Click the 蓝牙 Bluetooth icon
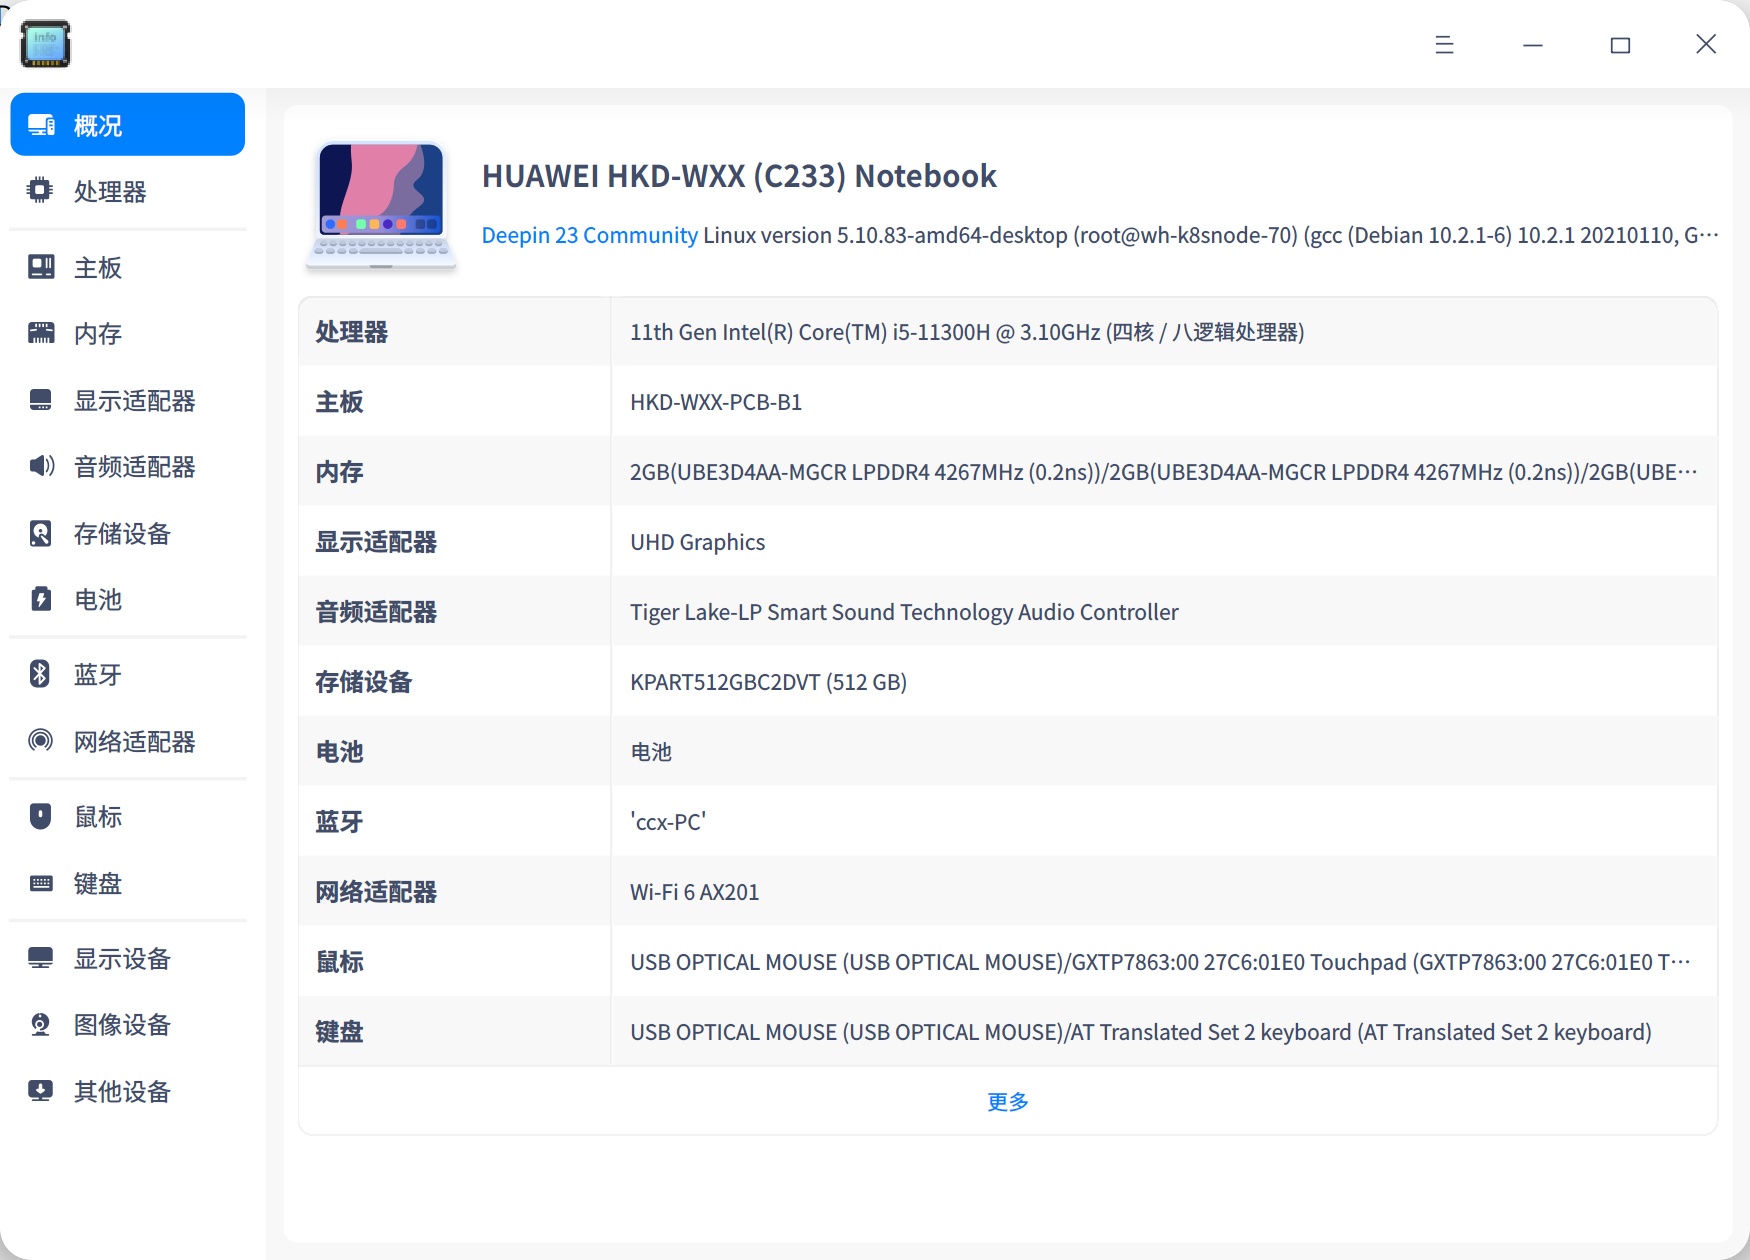This screenshot has height=1260, width=1750. tap(40, 674)
